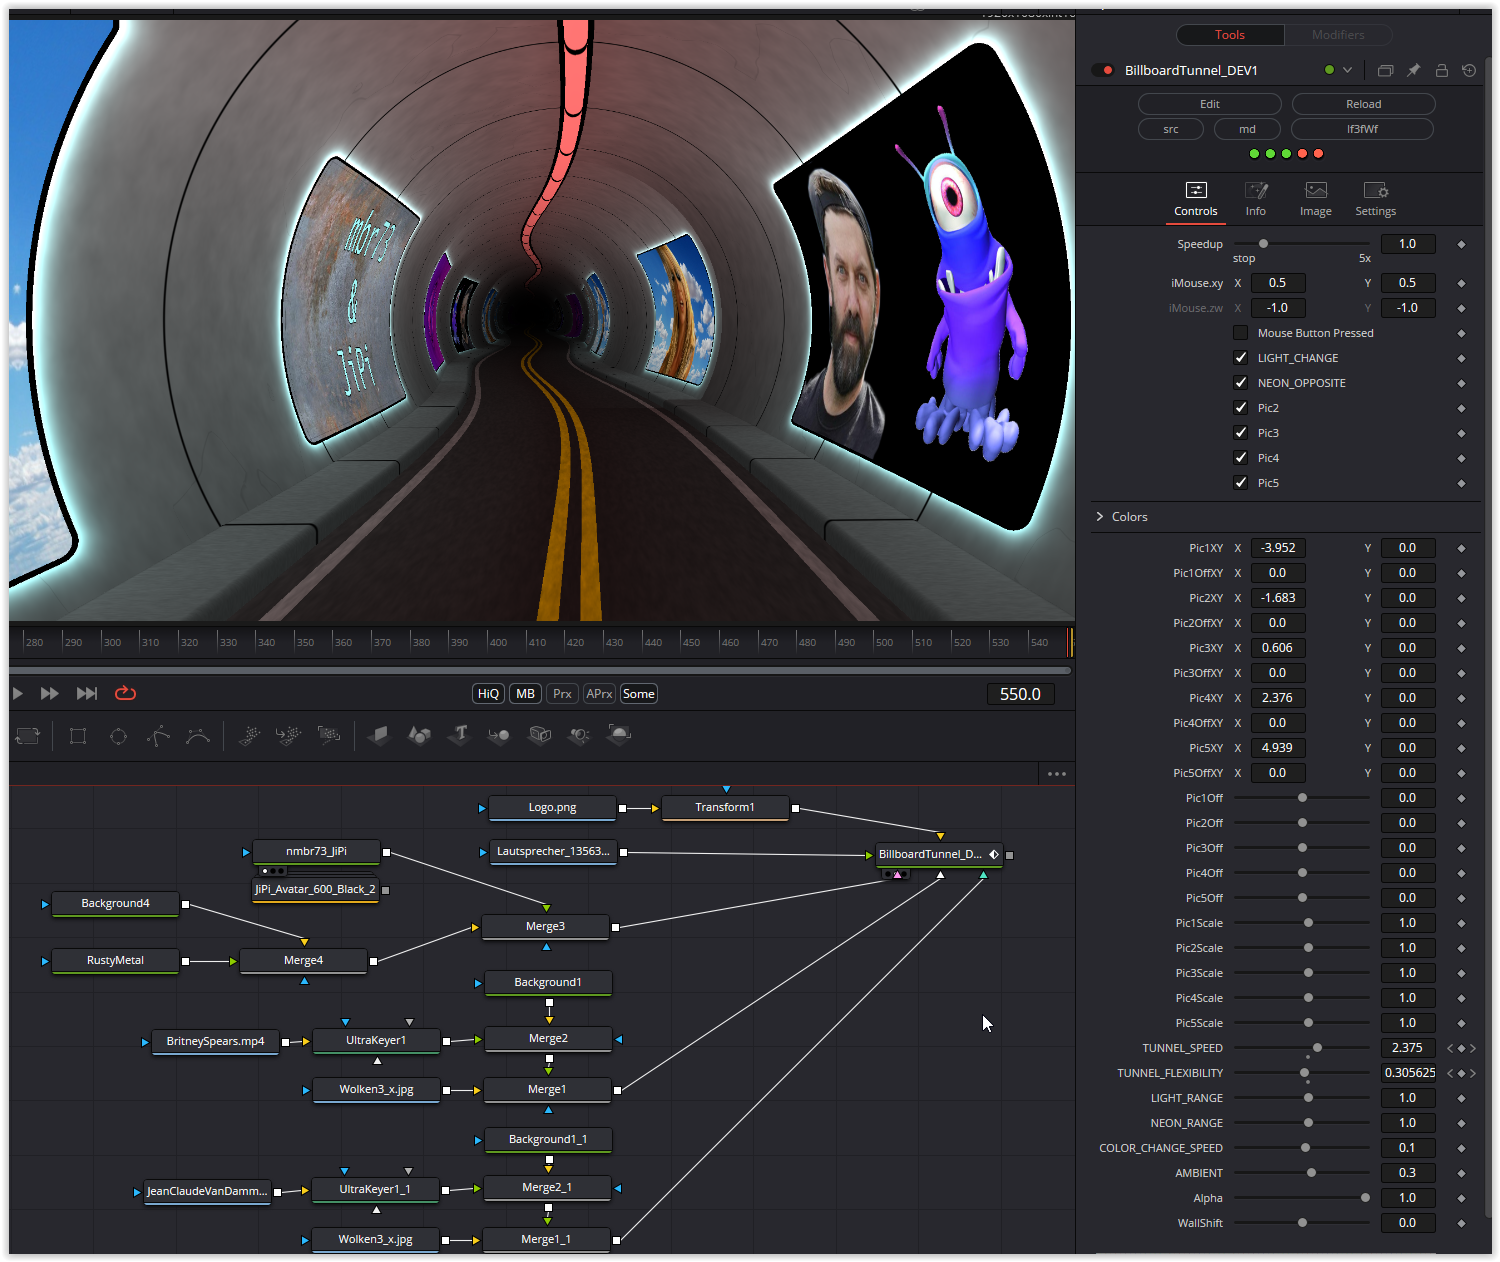Add an Image Plane 3D node
This screenshot has height=1262, width=1500.
coord(378,736)
